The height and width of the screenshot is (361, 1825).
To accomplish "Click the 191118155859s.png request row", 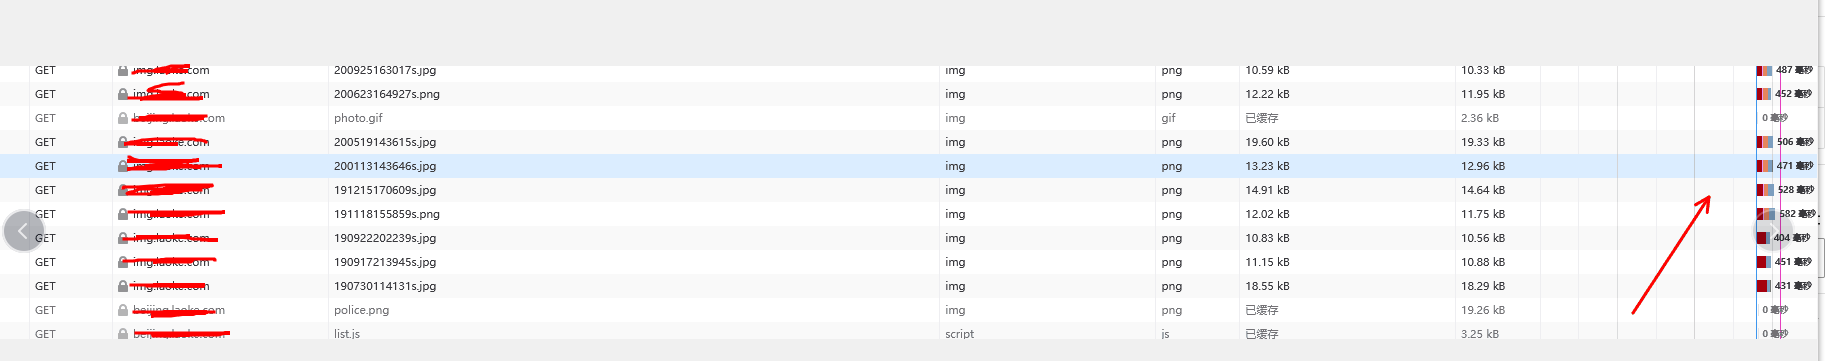I will pyautogui.click(x=910, y=214).
